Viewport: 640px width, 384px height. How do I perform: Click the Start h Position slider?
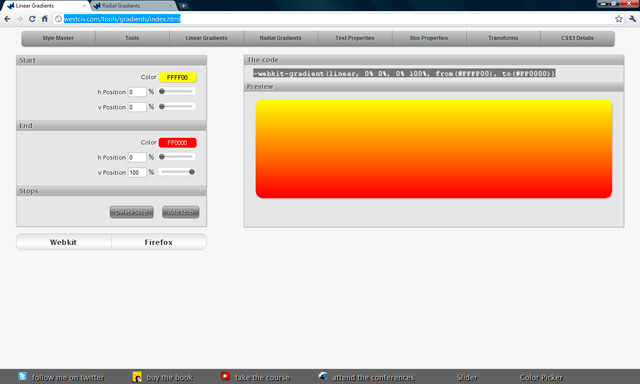coord(177,91)
